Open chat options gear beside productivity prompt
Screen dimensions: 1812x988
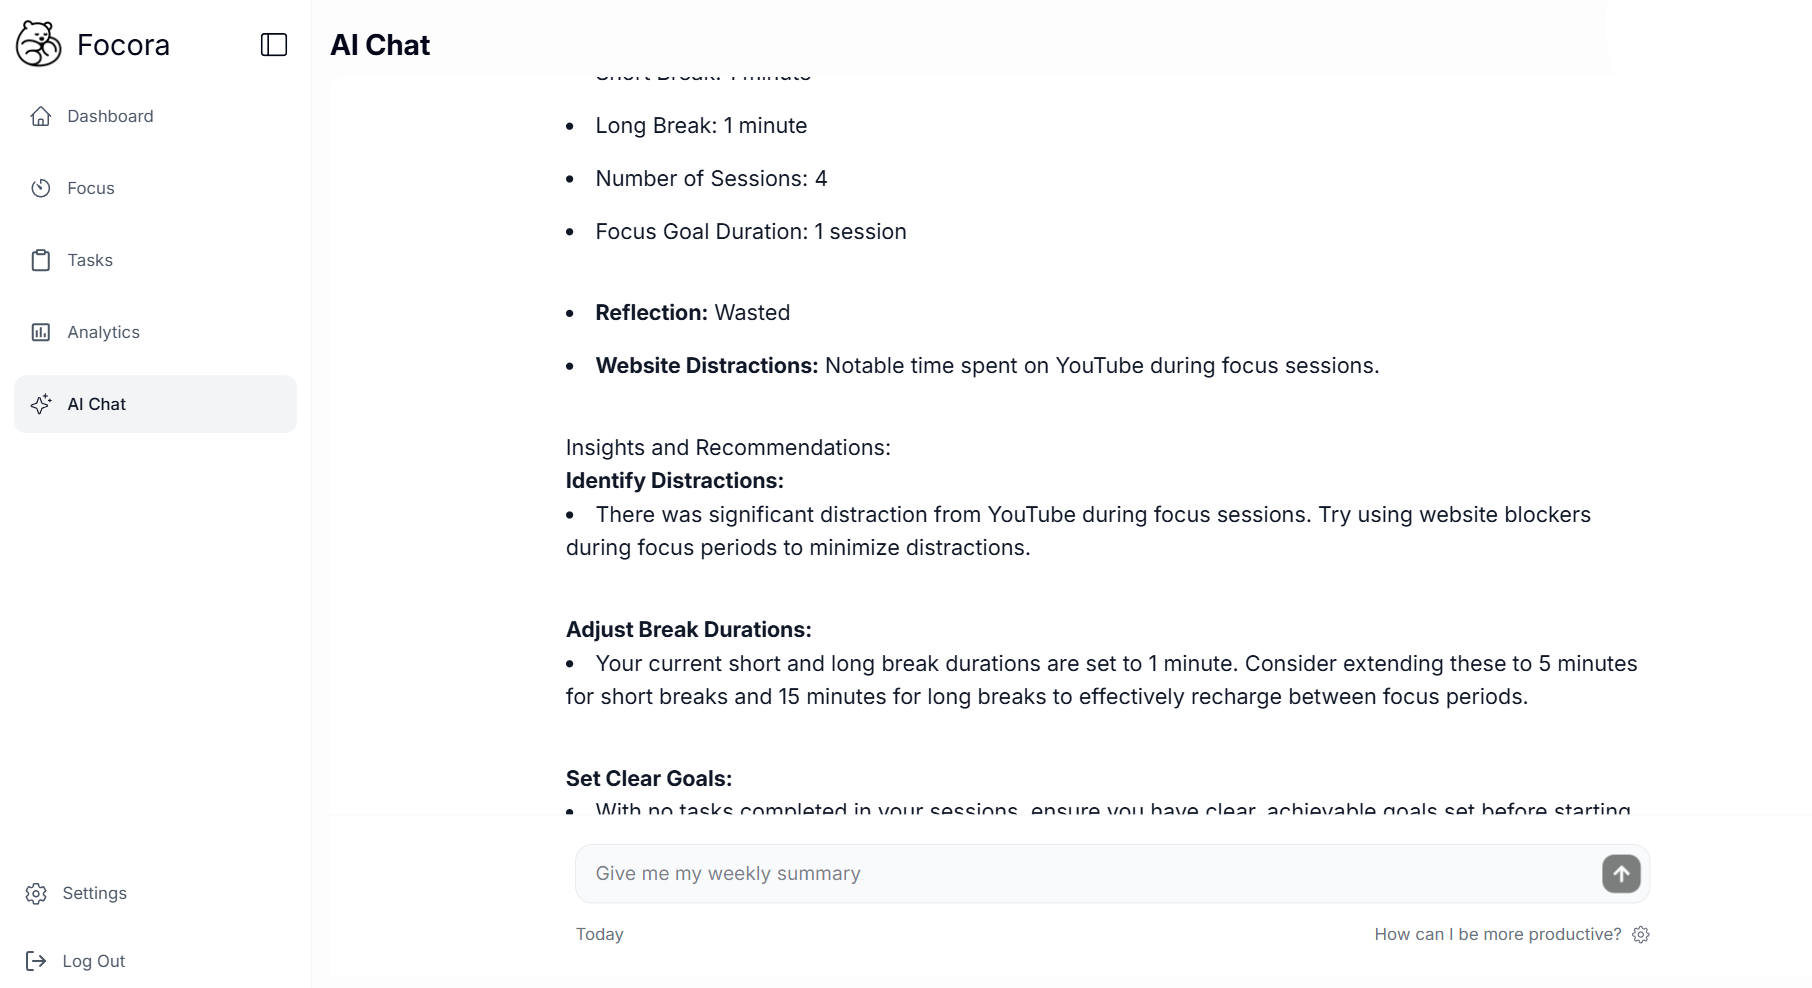tap(1641, 934)
